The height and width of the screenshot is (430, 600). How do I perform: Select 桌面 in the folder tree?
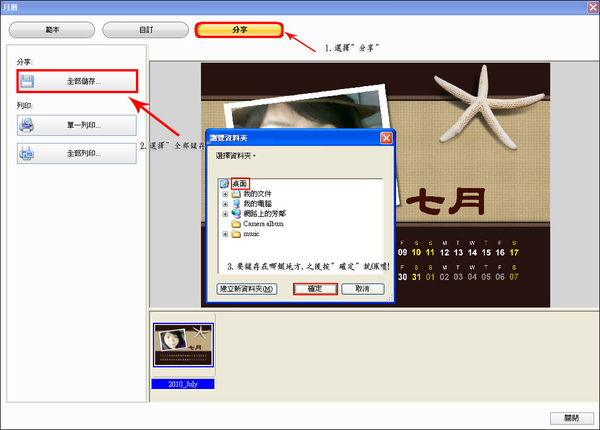click(240, 184)
